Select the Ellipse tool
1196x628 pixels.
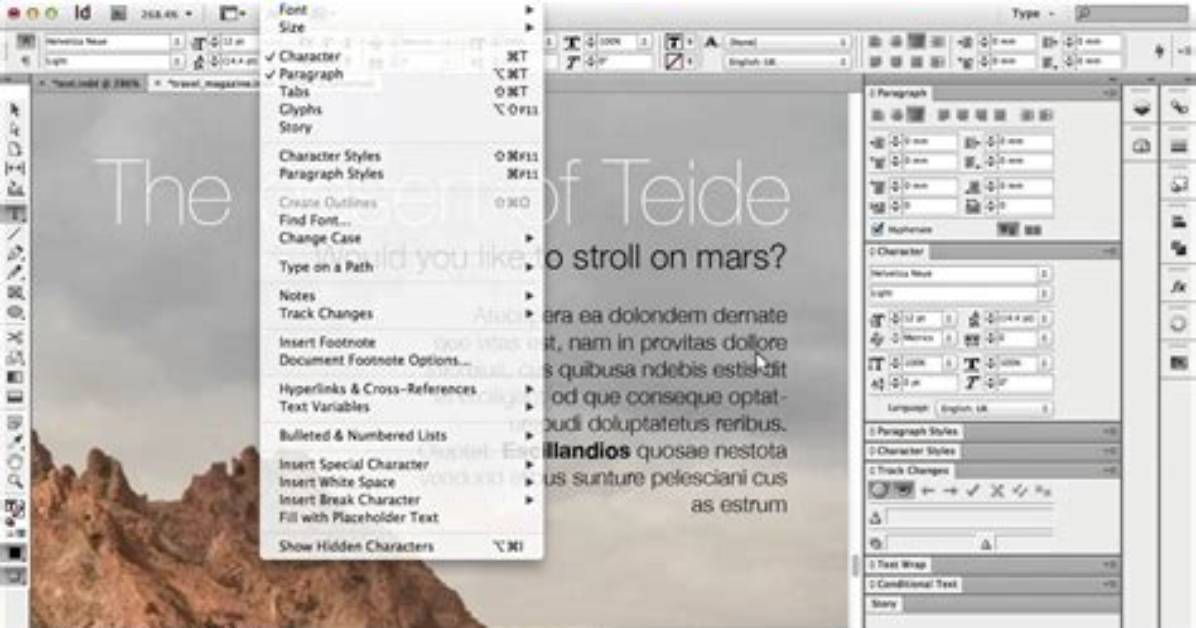14,313
